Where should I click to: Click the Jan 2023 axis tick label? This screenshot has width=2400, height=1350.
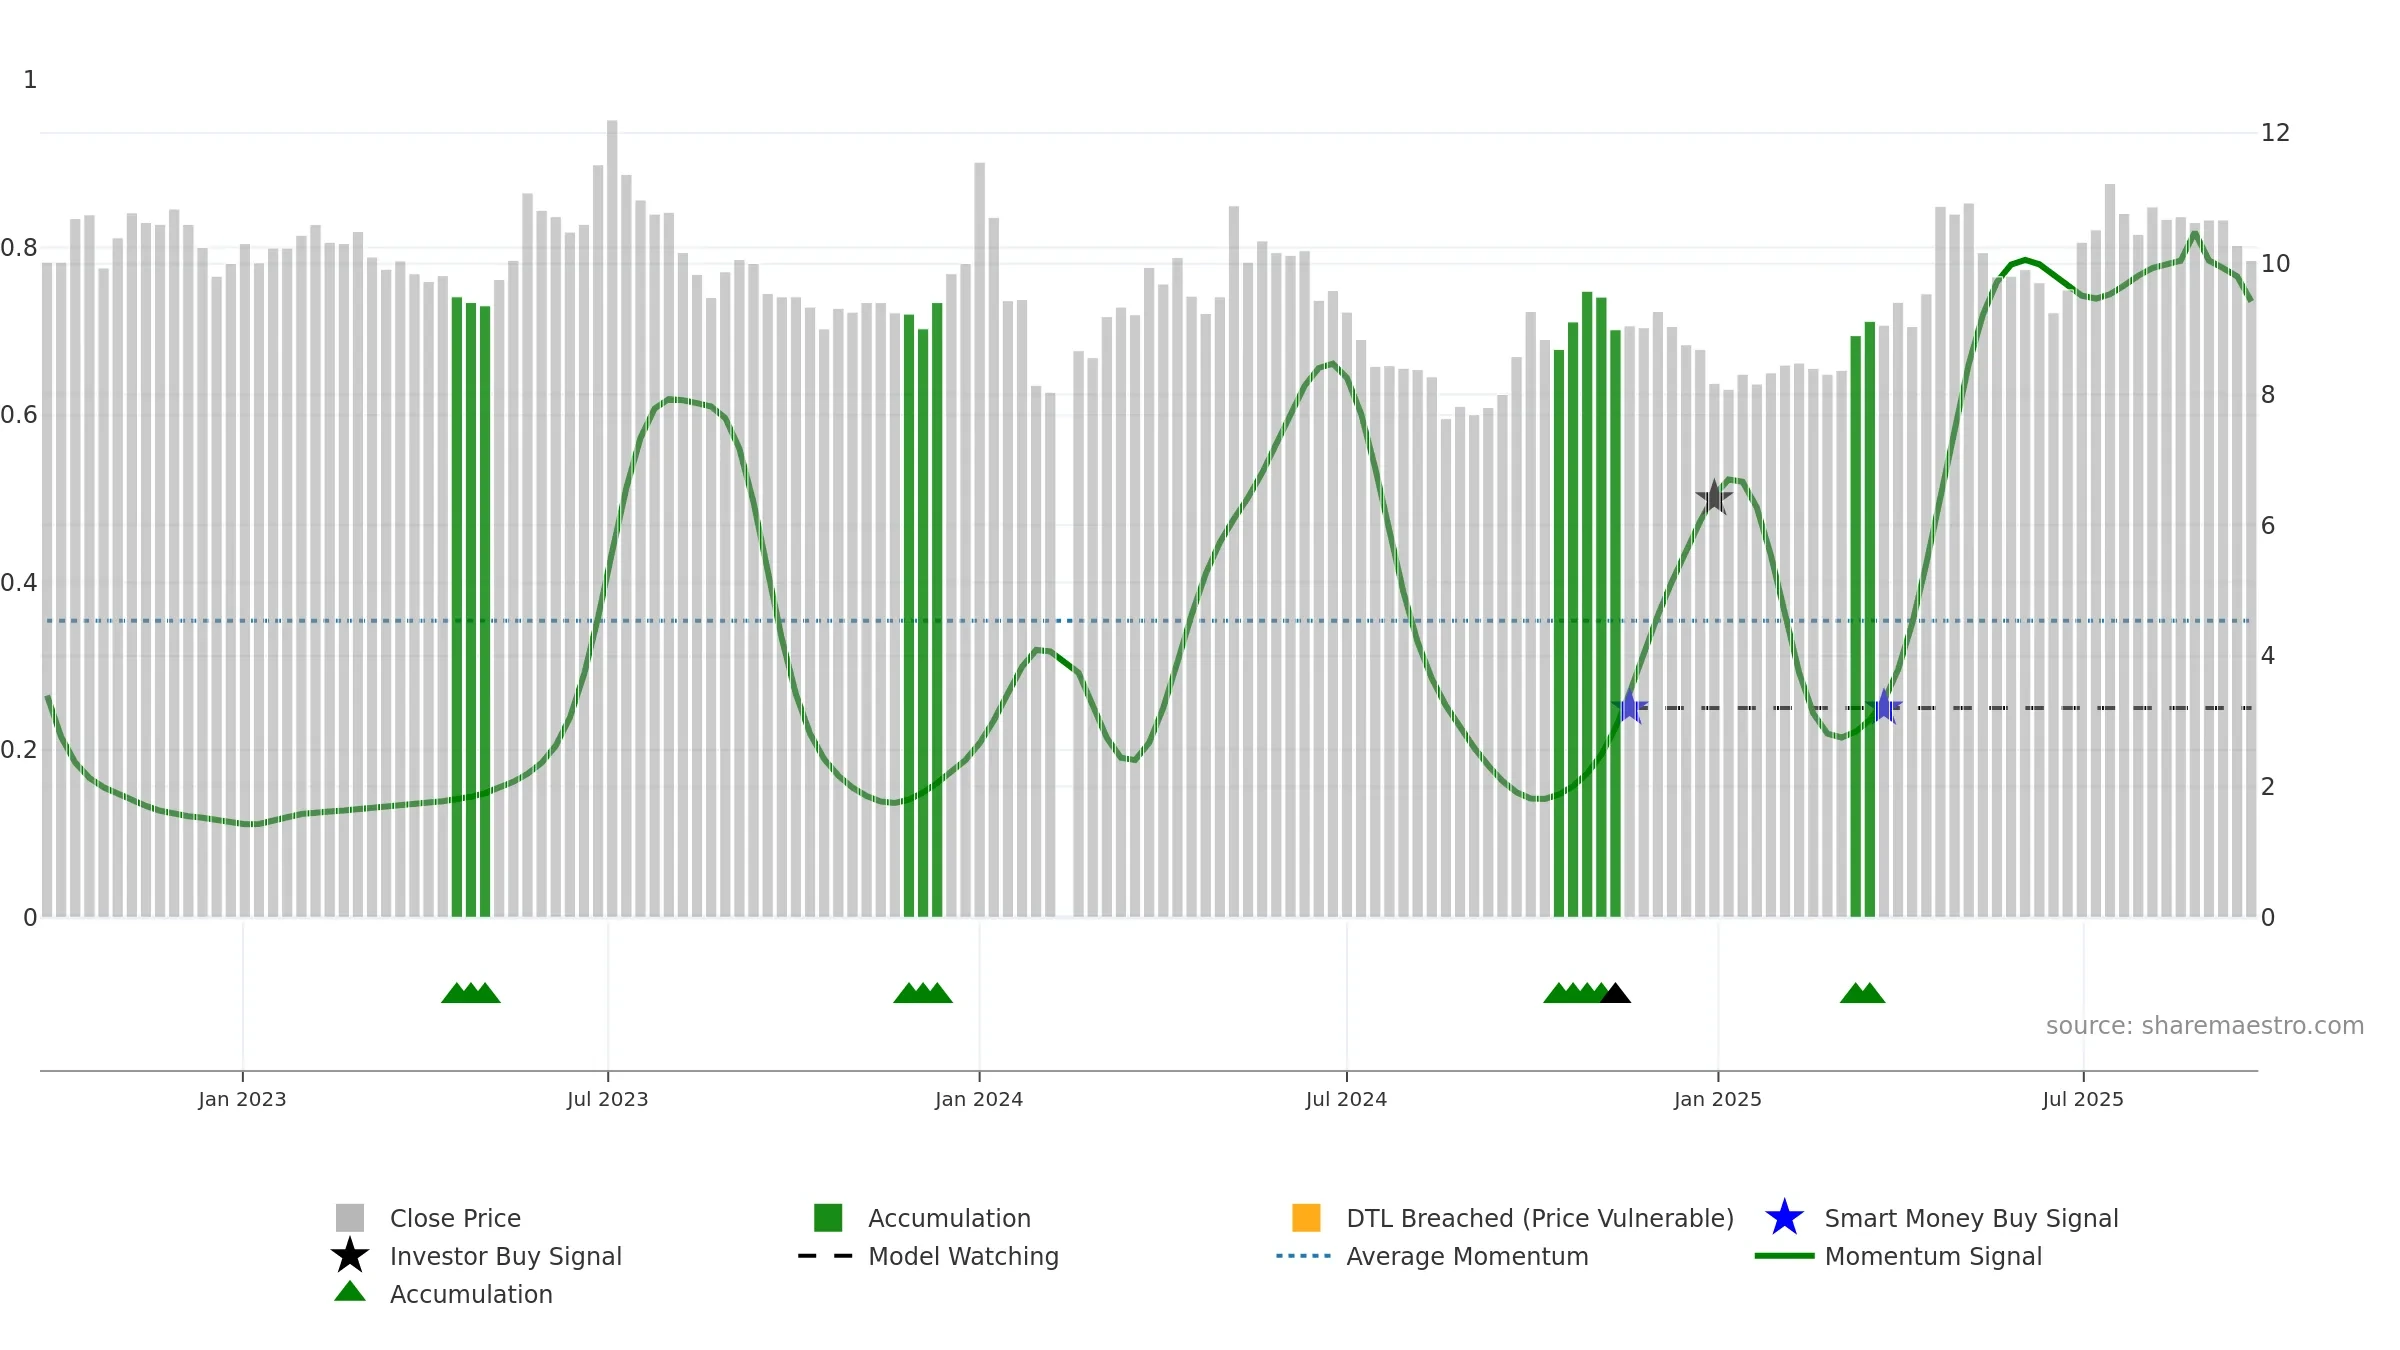coord(242,1100)
